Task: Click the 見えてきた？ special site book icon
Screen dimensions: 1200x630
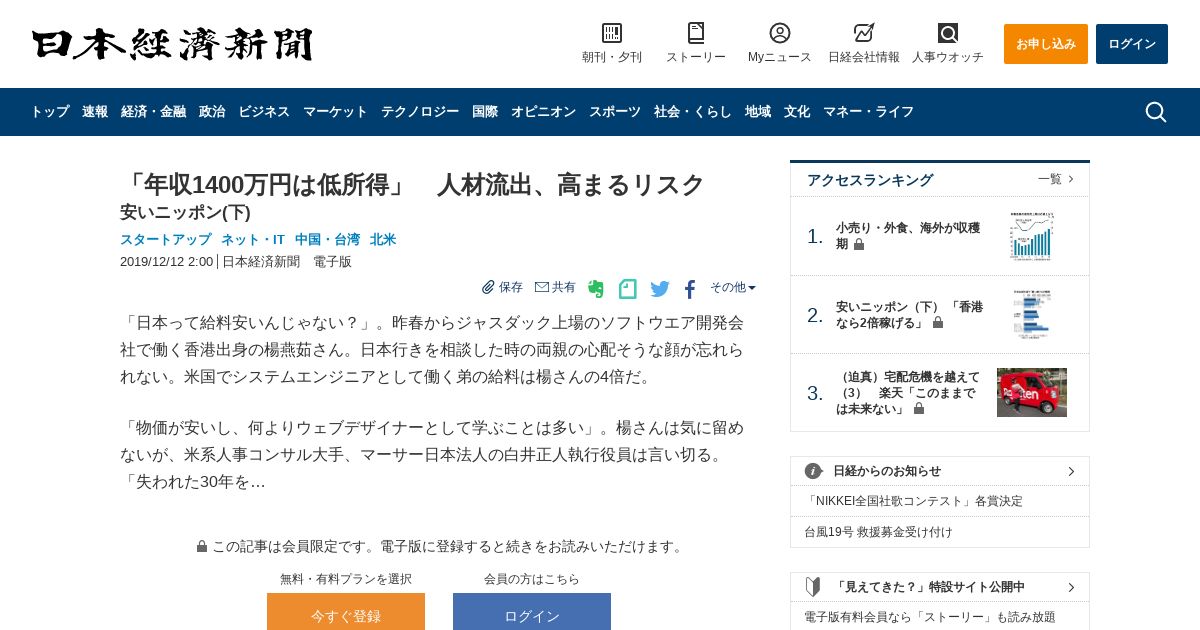Action: pos(814,587)
